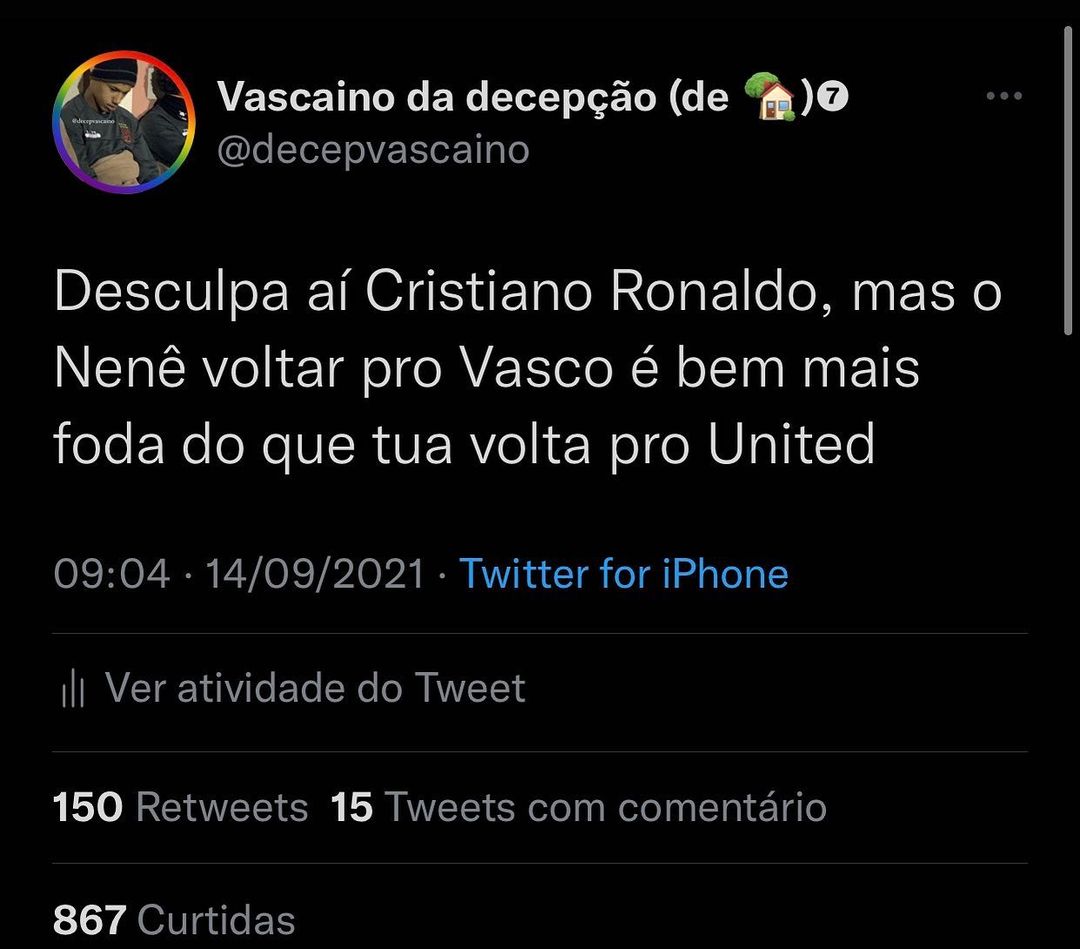Open the tweet's three-dot more options menu
Image resolution: width=1080 pixels, height=949 pixels.
pyautogui.click(x=1003, y=97)
